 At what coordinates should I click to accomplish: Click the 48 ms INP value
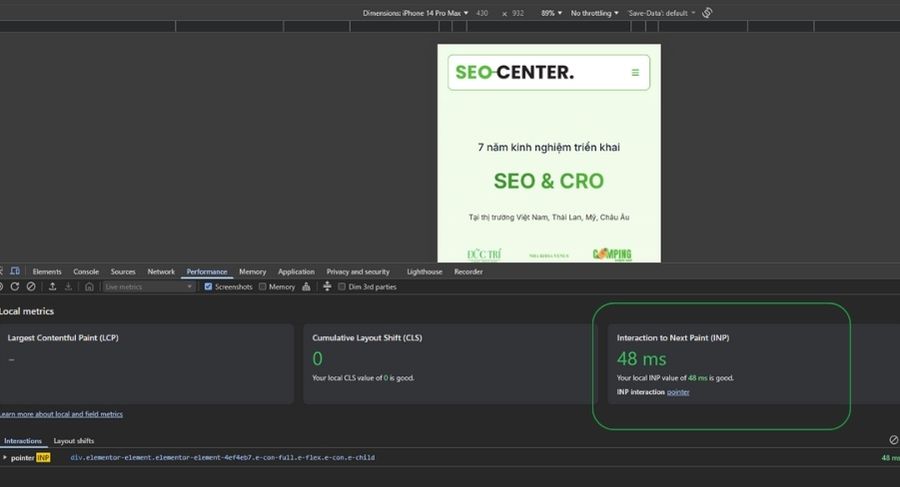pyautogui.click(x=642, y=359)
